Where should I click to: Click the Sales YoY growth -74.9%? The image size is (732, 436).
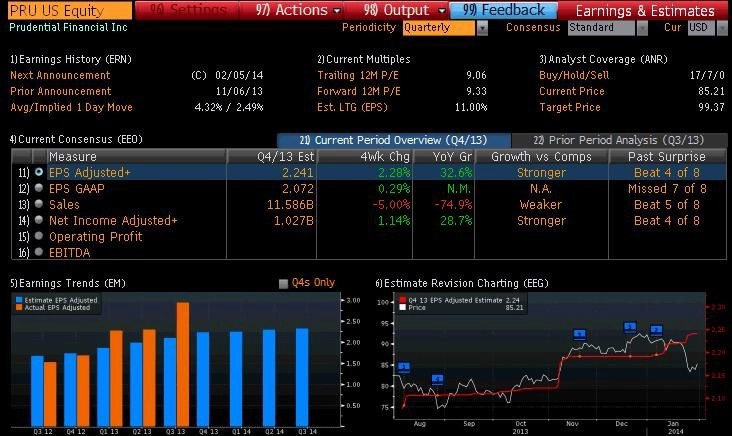[453, 204]
